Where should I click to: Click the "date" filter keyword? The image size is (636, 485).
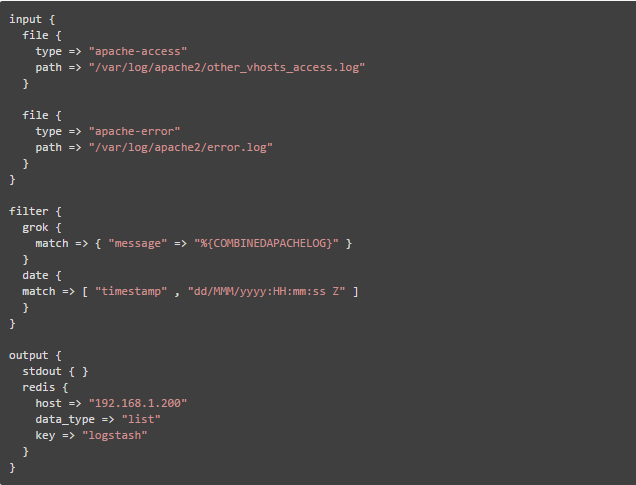tap(35, 275)
